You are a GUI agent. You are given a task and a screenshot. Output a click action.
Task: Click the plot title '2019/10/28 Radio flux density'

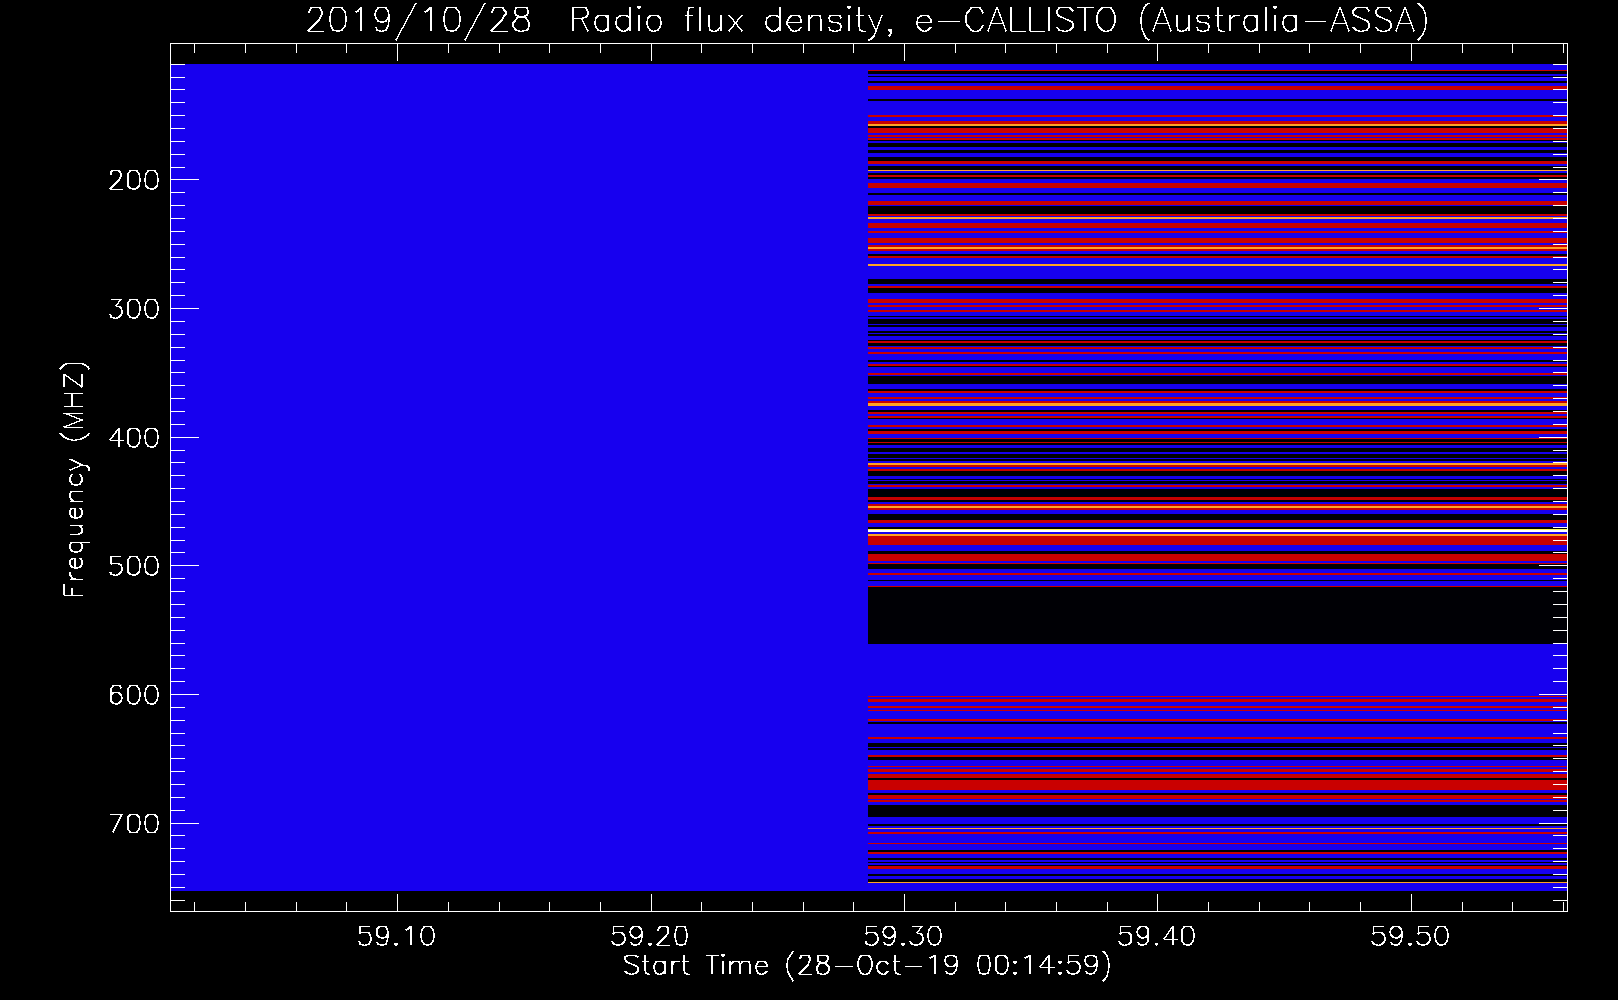866,20
